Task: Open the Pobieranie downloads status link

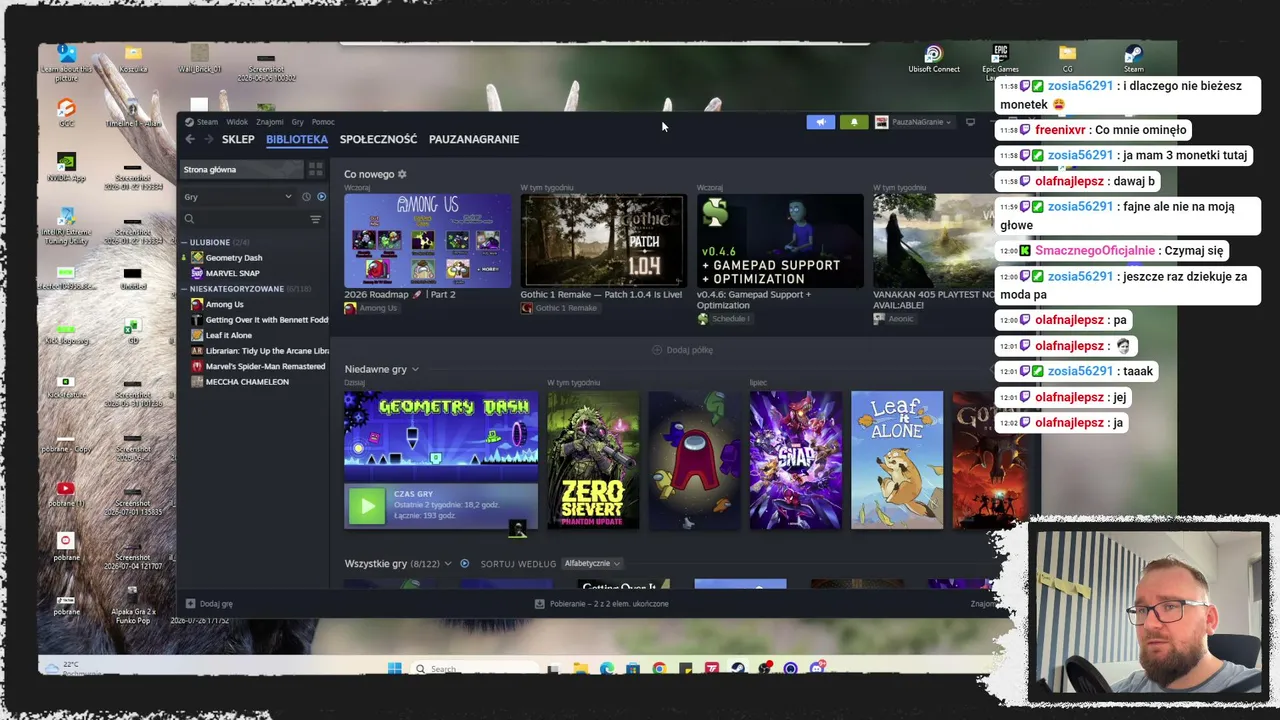Action: pyautogui.click(x=609, y=604)
